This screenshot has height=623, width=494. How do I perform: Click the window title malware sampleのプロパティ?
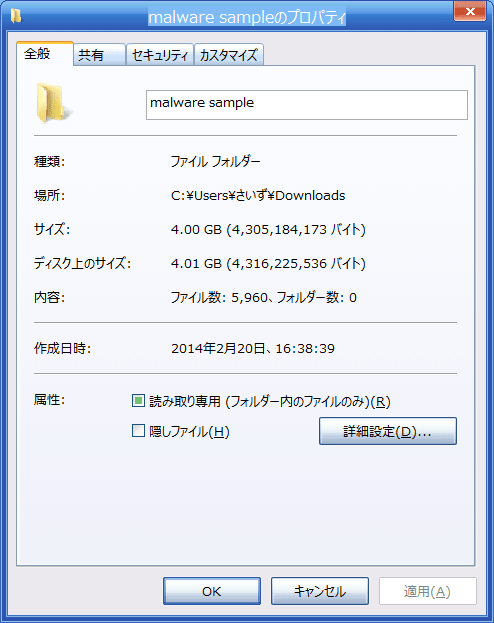click(247, 17)
